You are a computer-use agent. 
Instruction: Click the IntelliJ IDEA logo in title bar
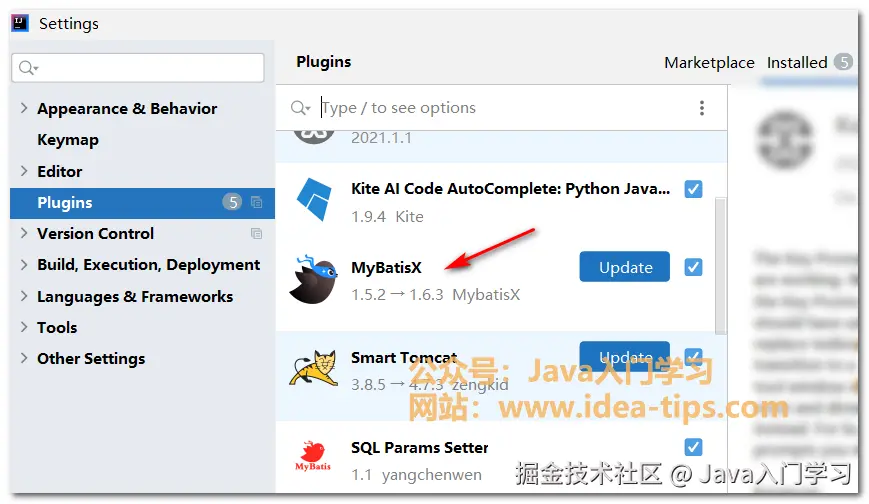tap(20, 23)
